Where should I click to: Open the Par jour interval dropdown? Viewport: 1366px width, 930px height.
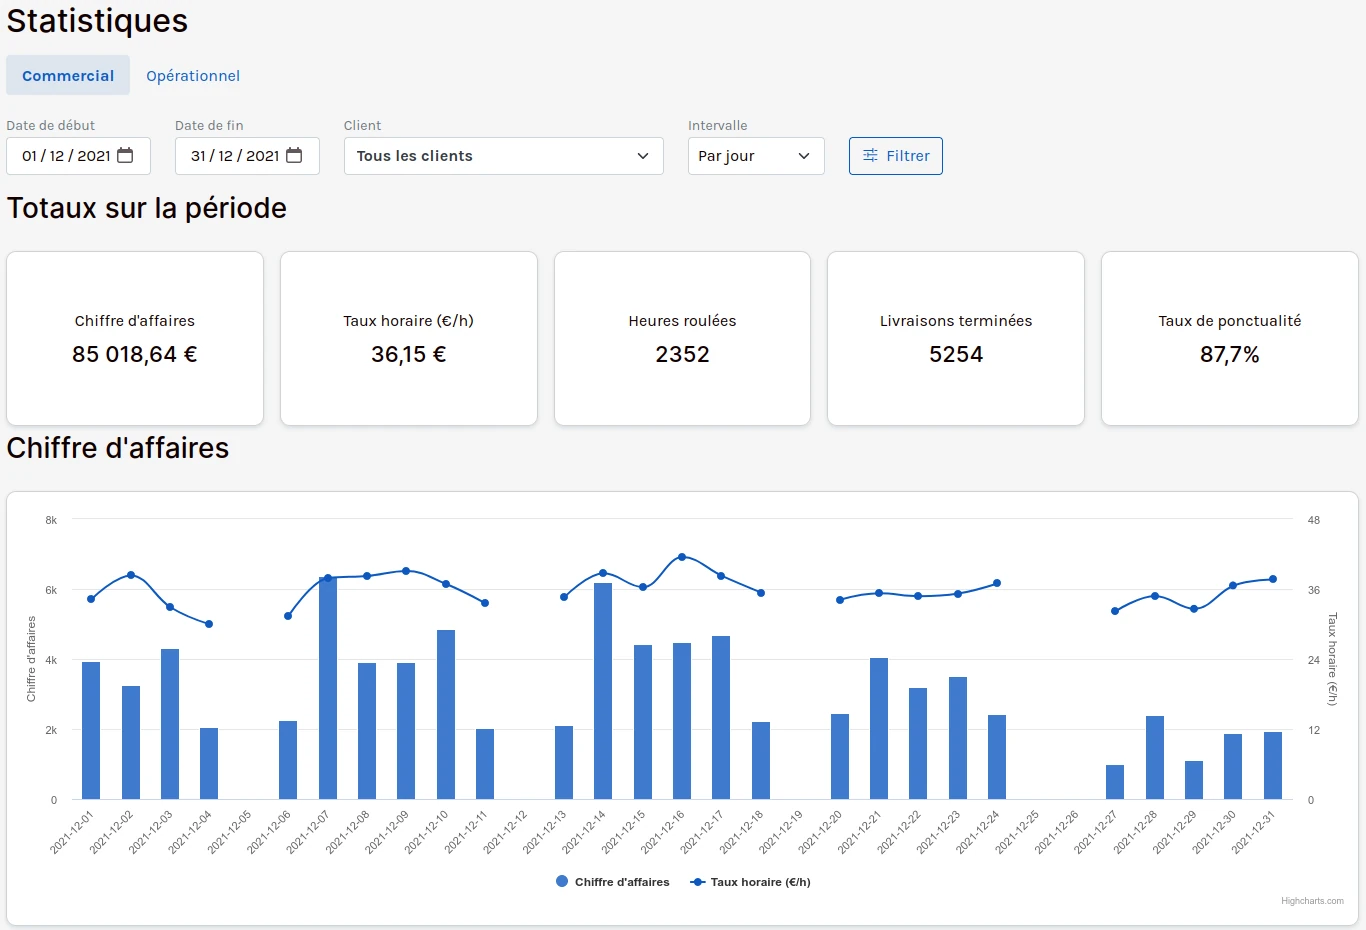point(756,156)
